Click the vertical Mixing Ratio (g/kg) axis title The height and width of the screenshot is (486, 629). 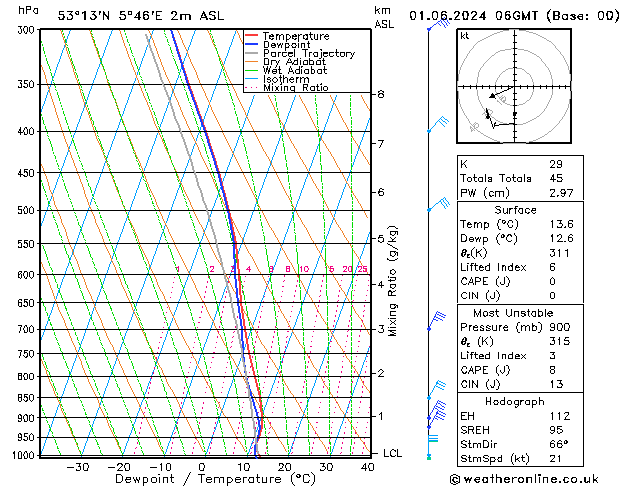[392, 281]
